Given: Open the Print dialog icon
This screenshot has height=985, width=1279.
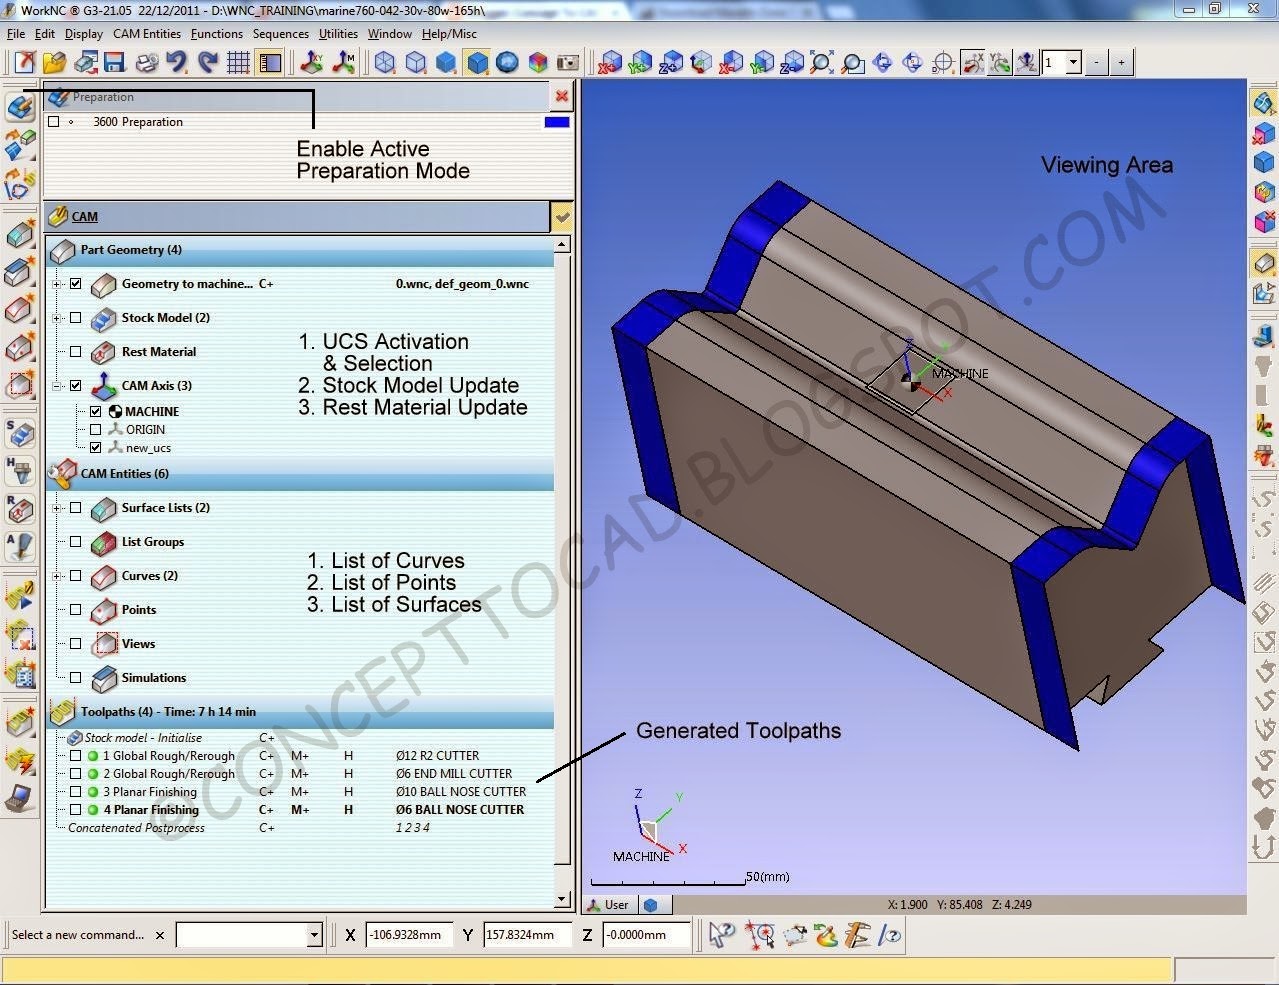Looking at the screenshot, I should 148,61.
